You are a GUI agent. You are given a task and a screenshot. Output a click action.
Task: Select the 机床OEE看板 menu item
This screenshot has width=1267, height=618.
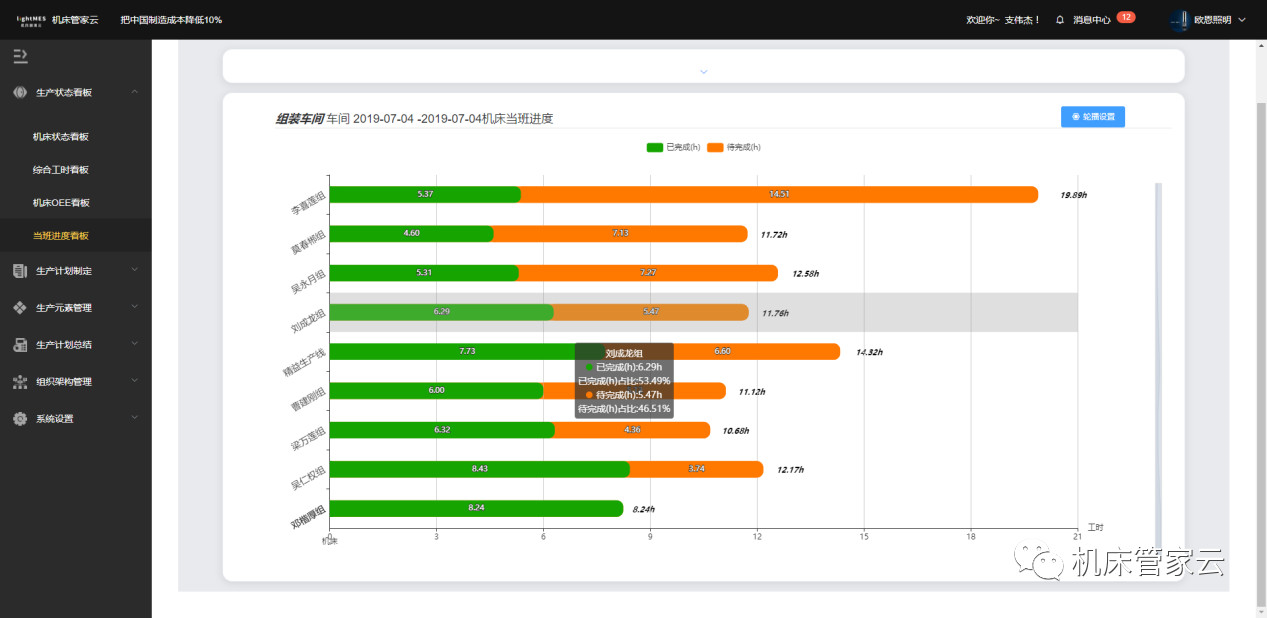coord(61,202)
